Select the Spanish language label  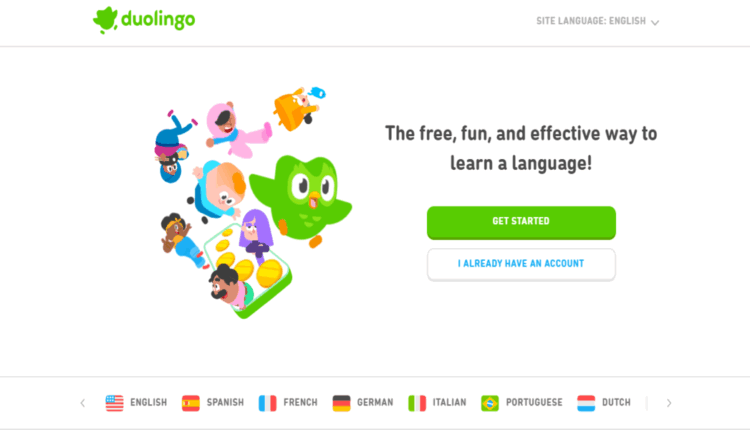point(225,402)
